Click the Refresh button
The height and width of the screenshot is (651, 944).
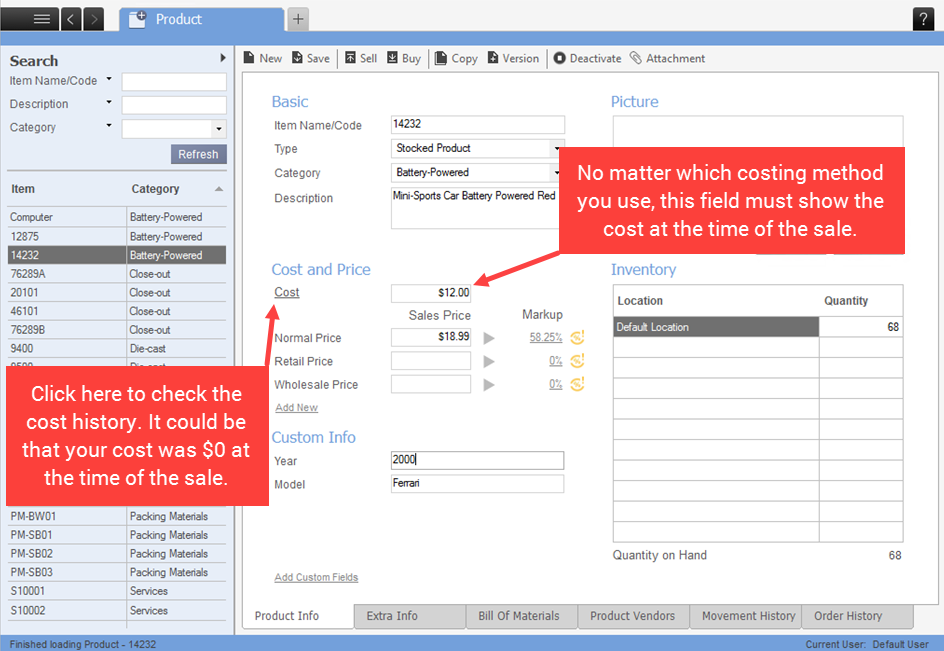pos(198,154)
